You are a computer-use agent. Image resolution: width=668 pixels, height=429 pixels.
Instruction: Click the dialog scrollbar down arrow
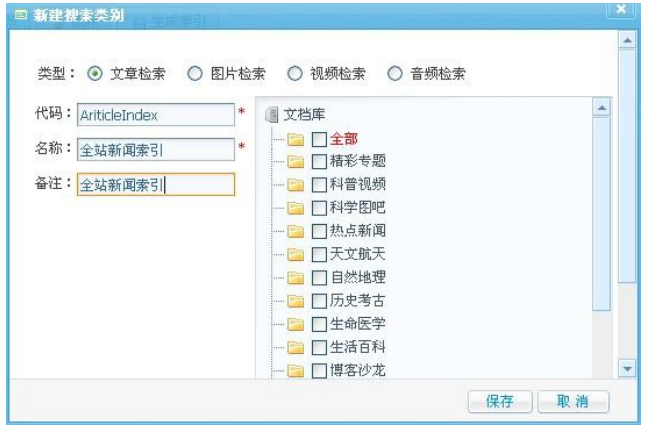[627, 369]
